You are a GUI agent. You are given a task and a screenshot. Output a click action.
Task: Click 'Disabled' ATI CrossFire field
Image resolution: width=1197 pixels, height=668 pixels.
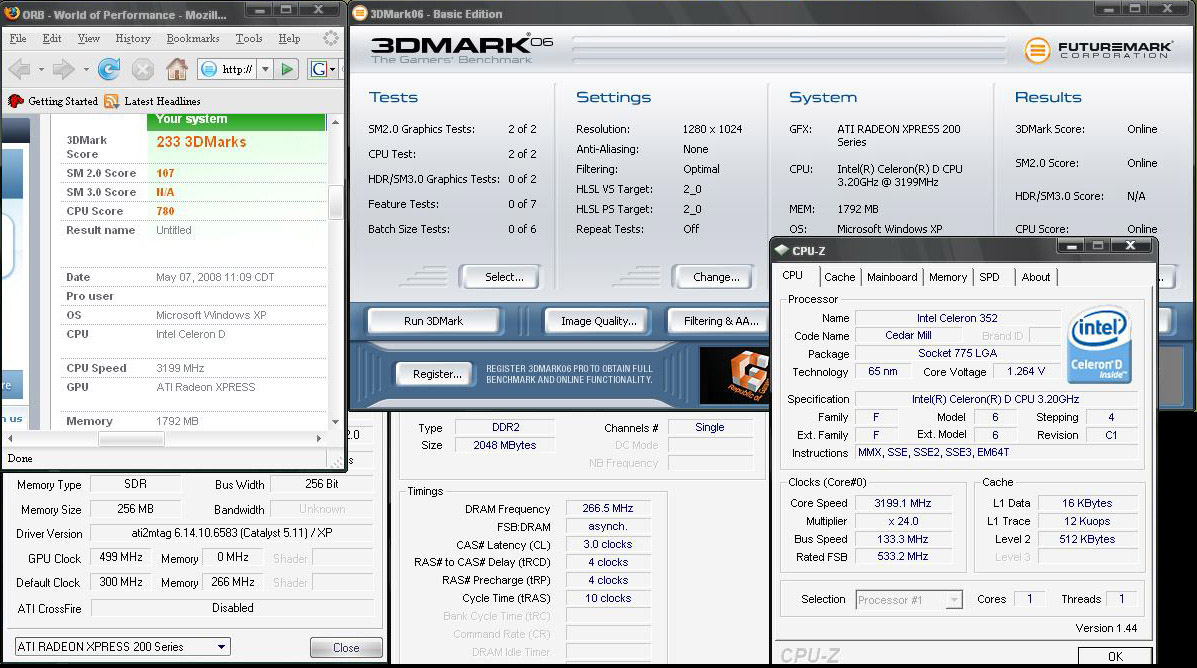[x=232, y=608]
